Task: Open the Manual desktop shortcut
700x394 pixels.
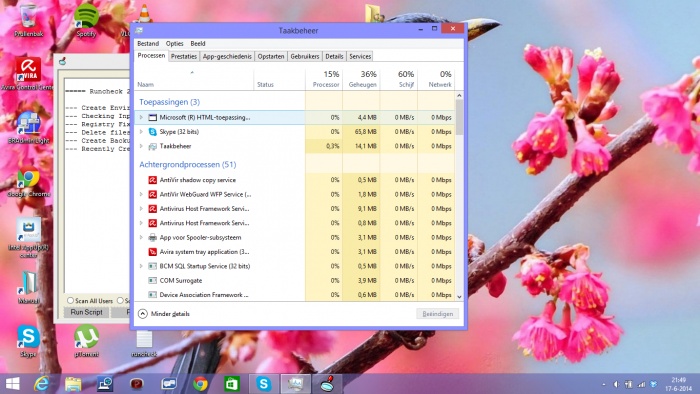Action: (29, 288)
